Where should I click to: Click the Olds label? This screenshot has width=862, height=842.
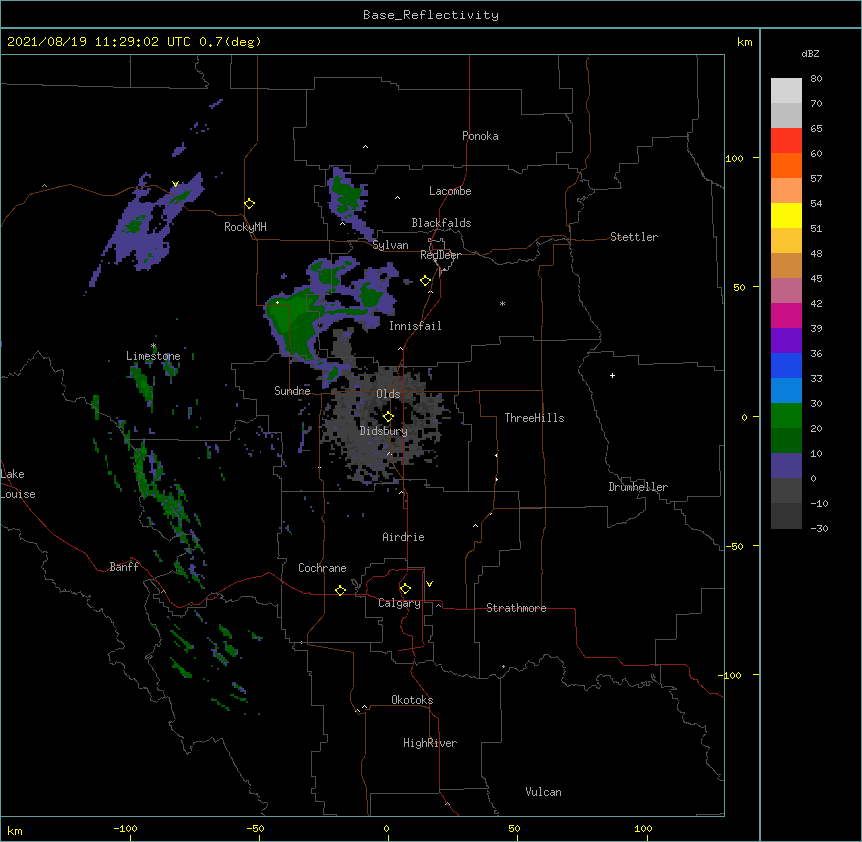pyautogui.click(x=388, y=394)
